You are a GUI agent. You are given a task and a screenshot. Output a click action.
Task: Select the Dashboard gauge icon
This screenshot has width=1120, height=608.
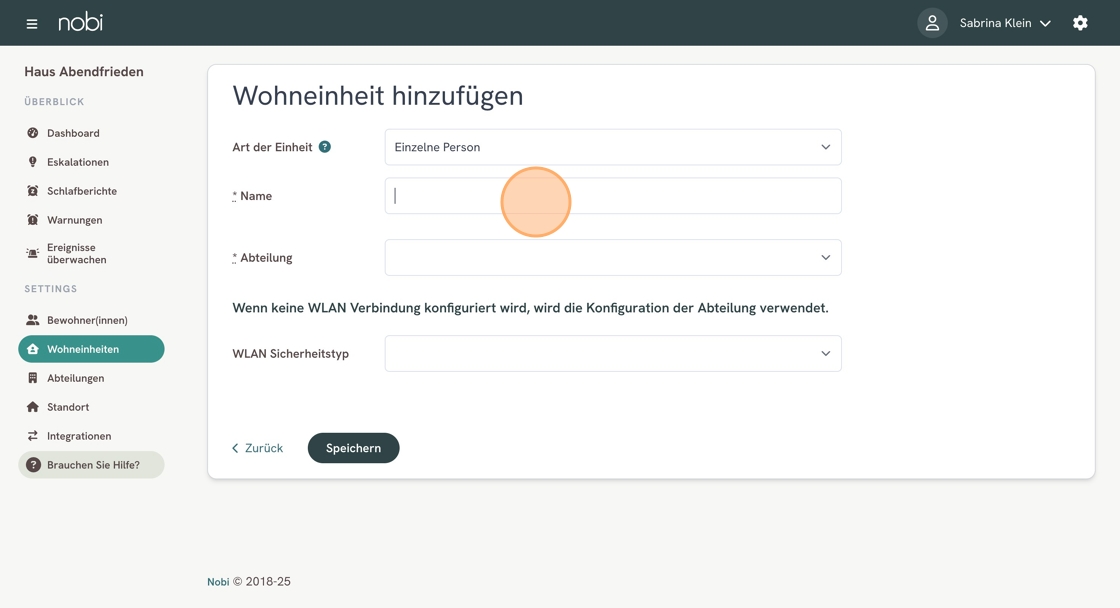(x=32, y=133)
